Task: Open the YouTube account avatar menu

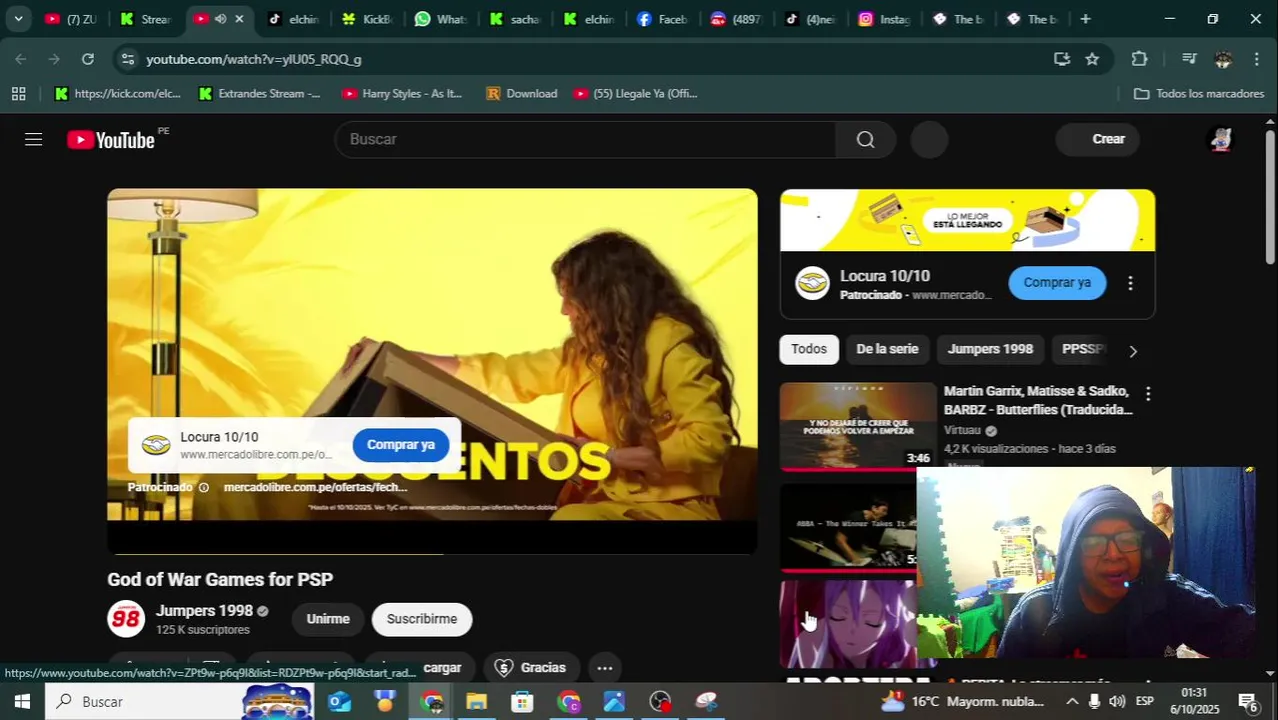Action: click(1221, 139)
